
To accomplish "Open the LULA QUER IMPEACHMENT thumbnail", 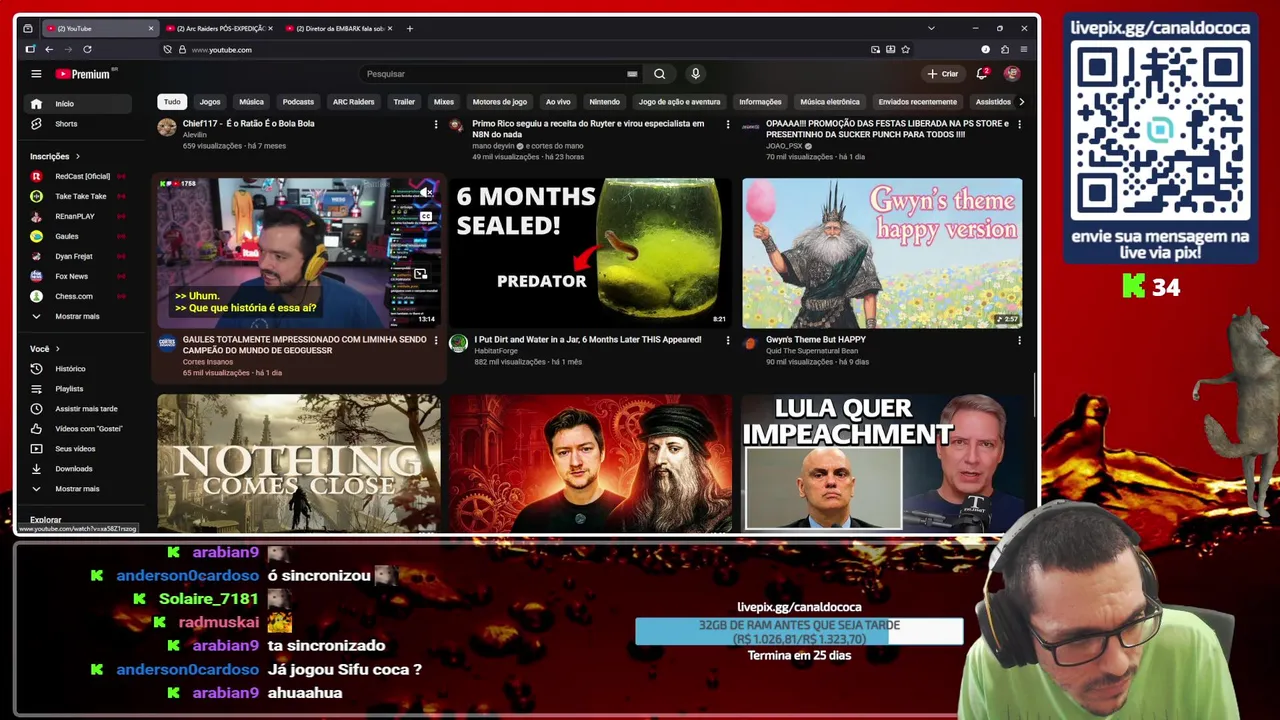I will click(882, 463).
